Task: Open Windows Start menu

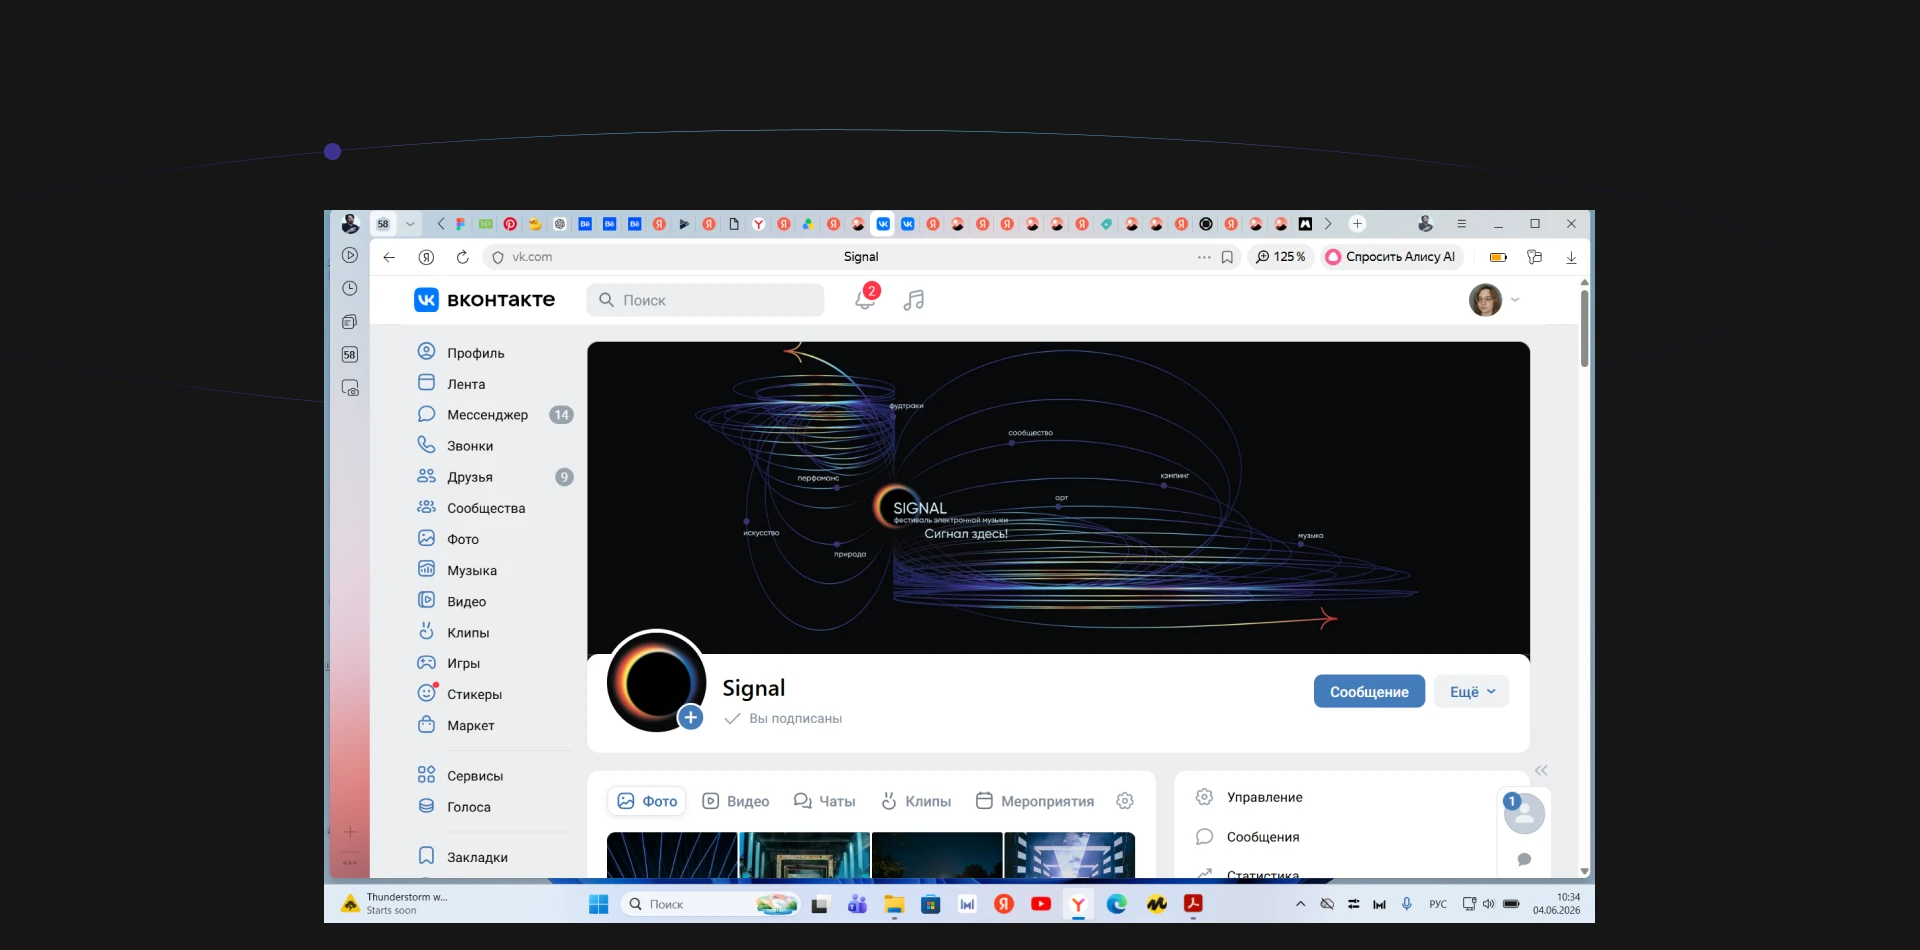Action: (599, 904)
